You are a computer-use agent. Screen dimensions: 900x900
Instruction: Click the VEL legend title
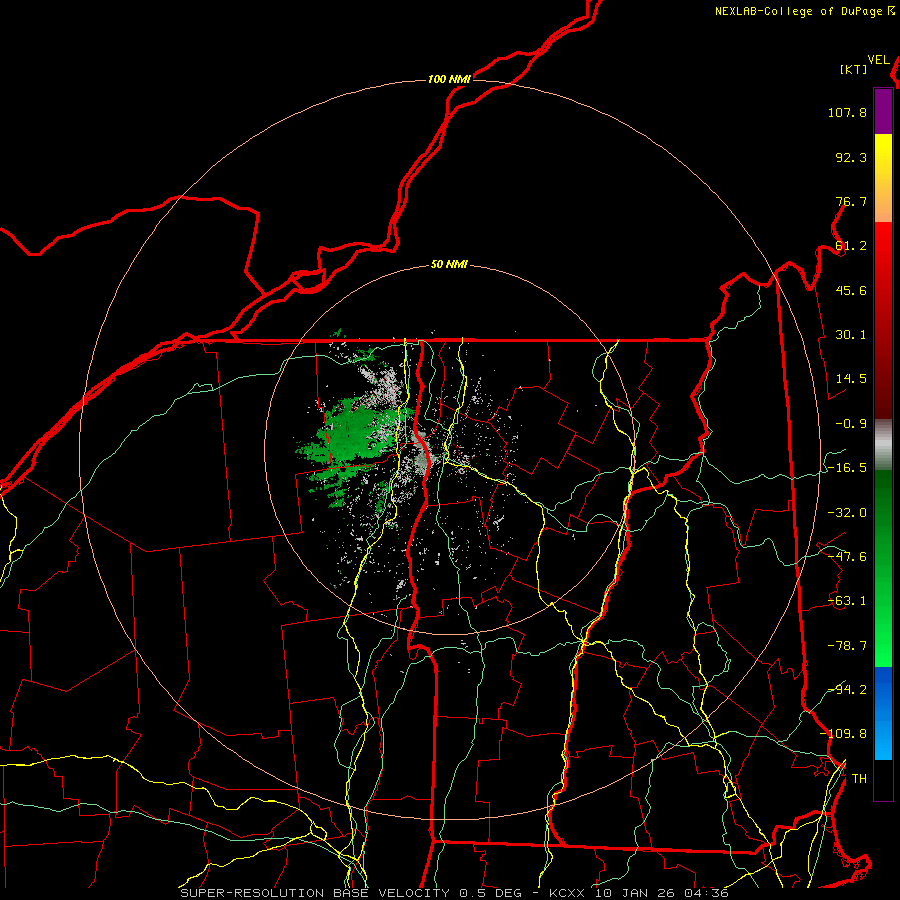tap(878, 60)
